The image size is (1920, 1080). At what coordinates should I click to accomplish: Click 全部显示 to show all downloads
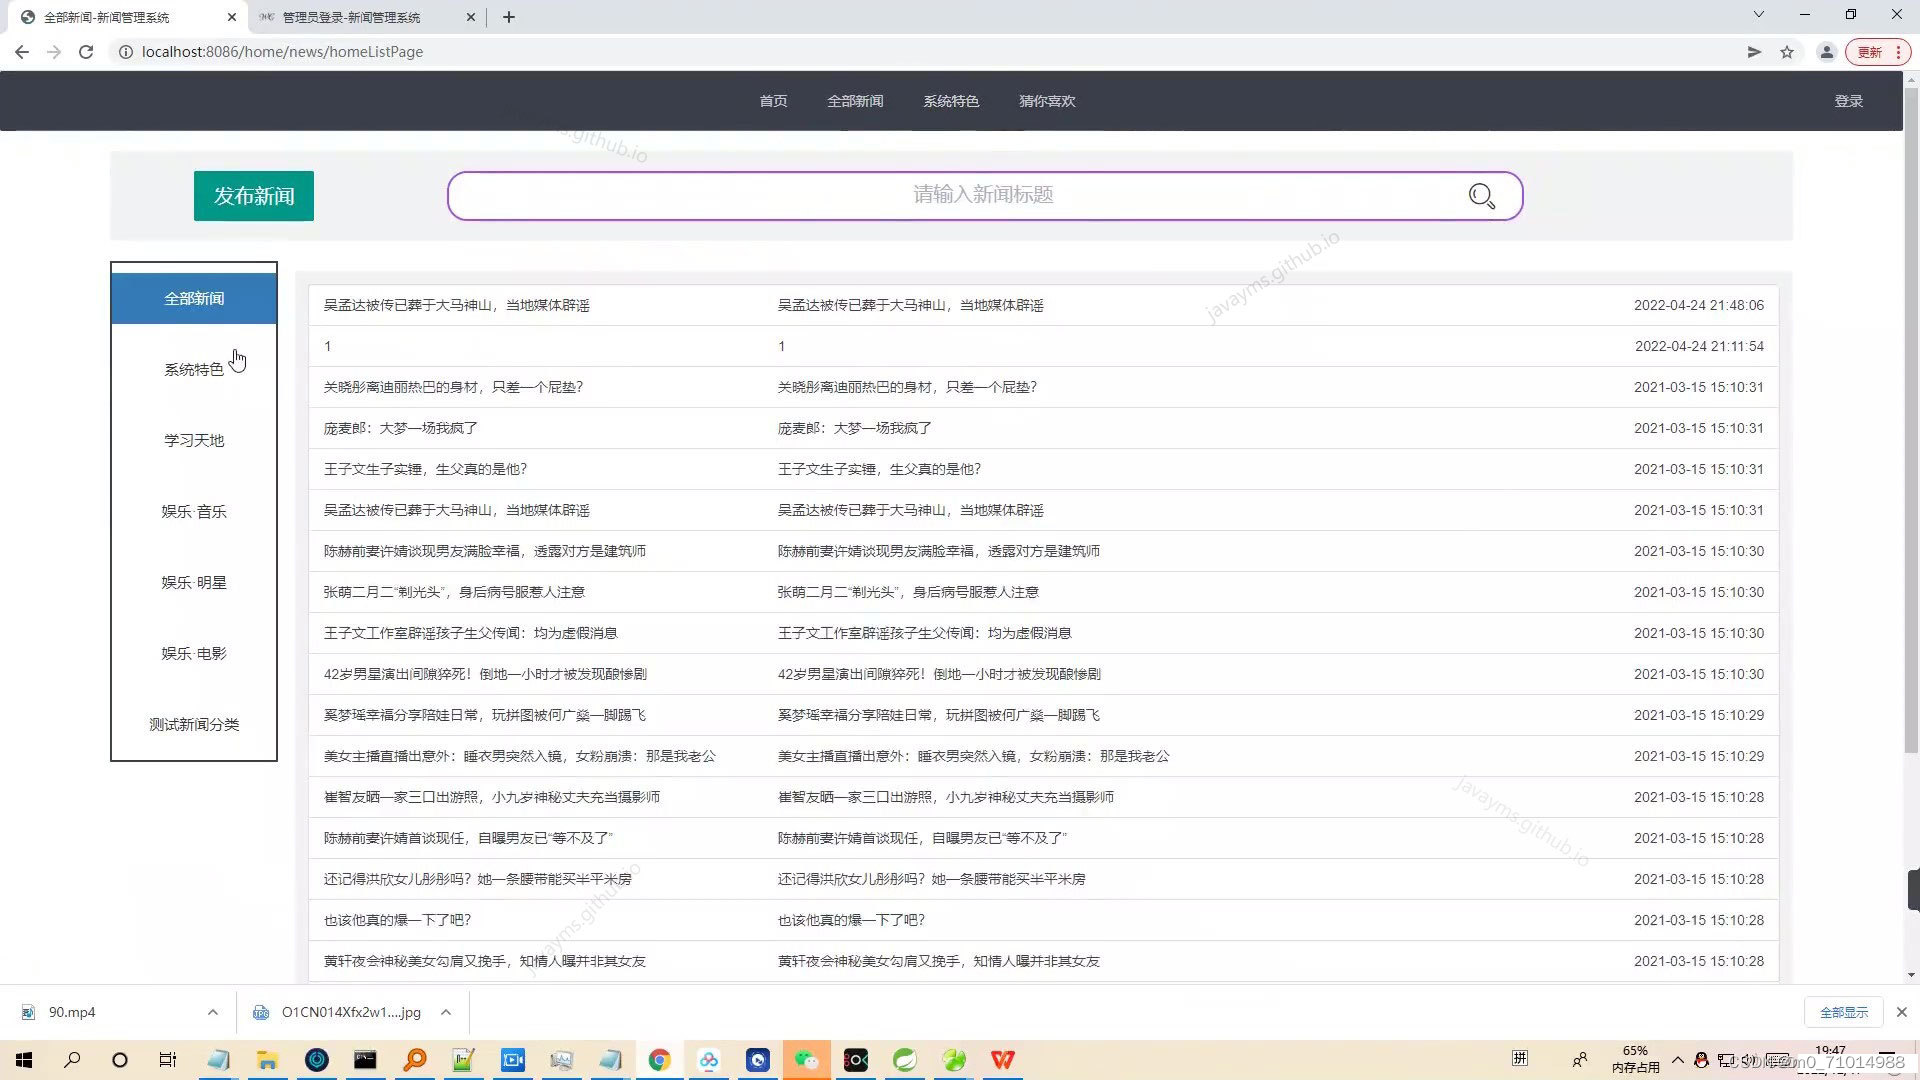[1843, 1013]
